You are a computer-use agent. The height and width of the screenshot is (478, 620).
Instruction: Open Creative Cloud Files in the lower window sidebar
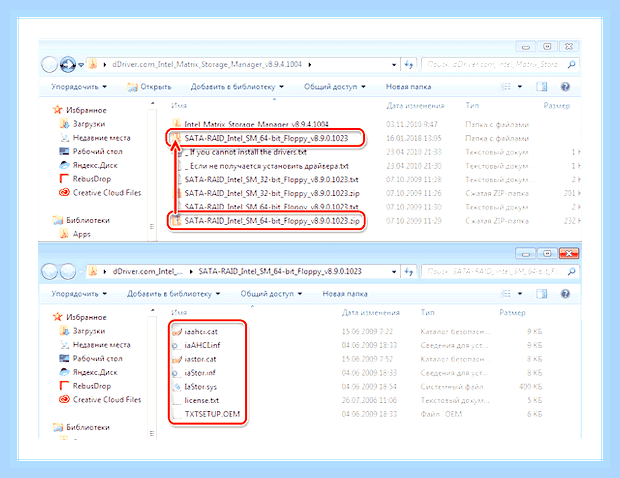tap(100, 400)
